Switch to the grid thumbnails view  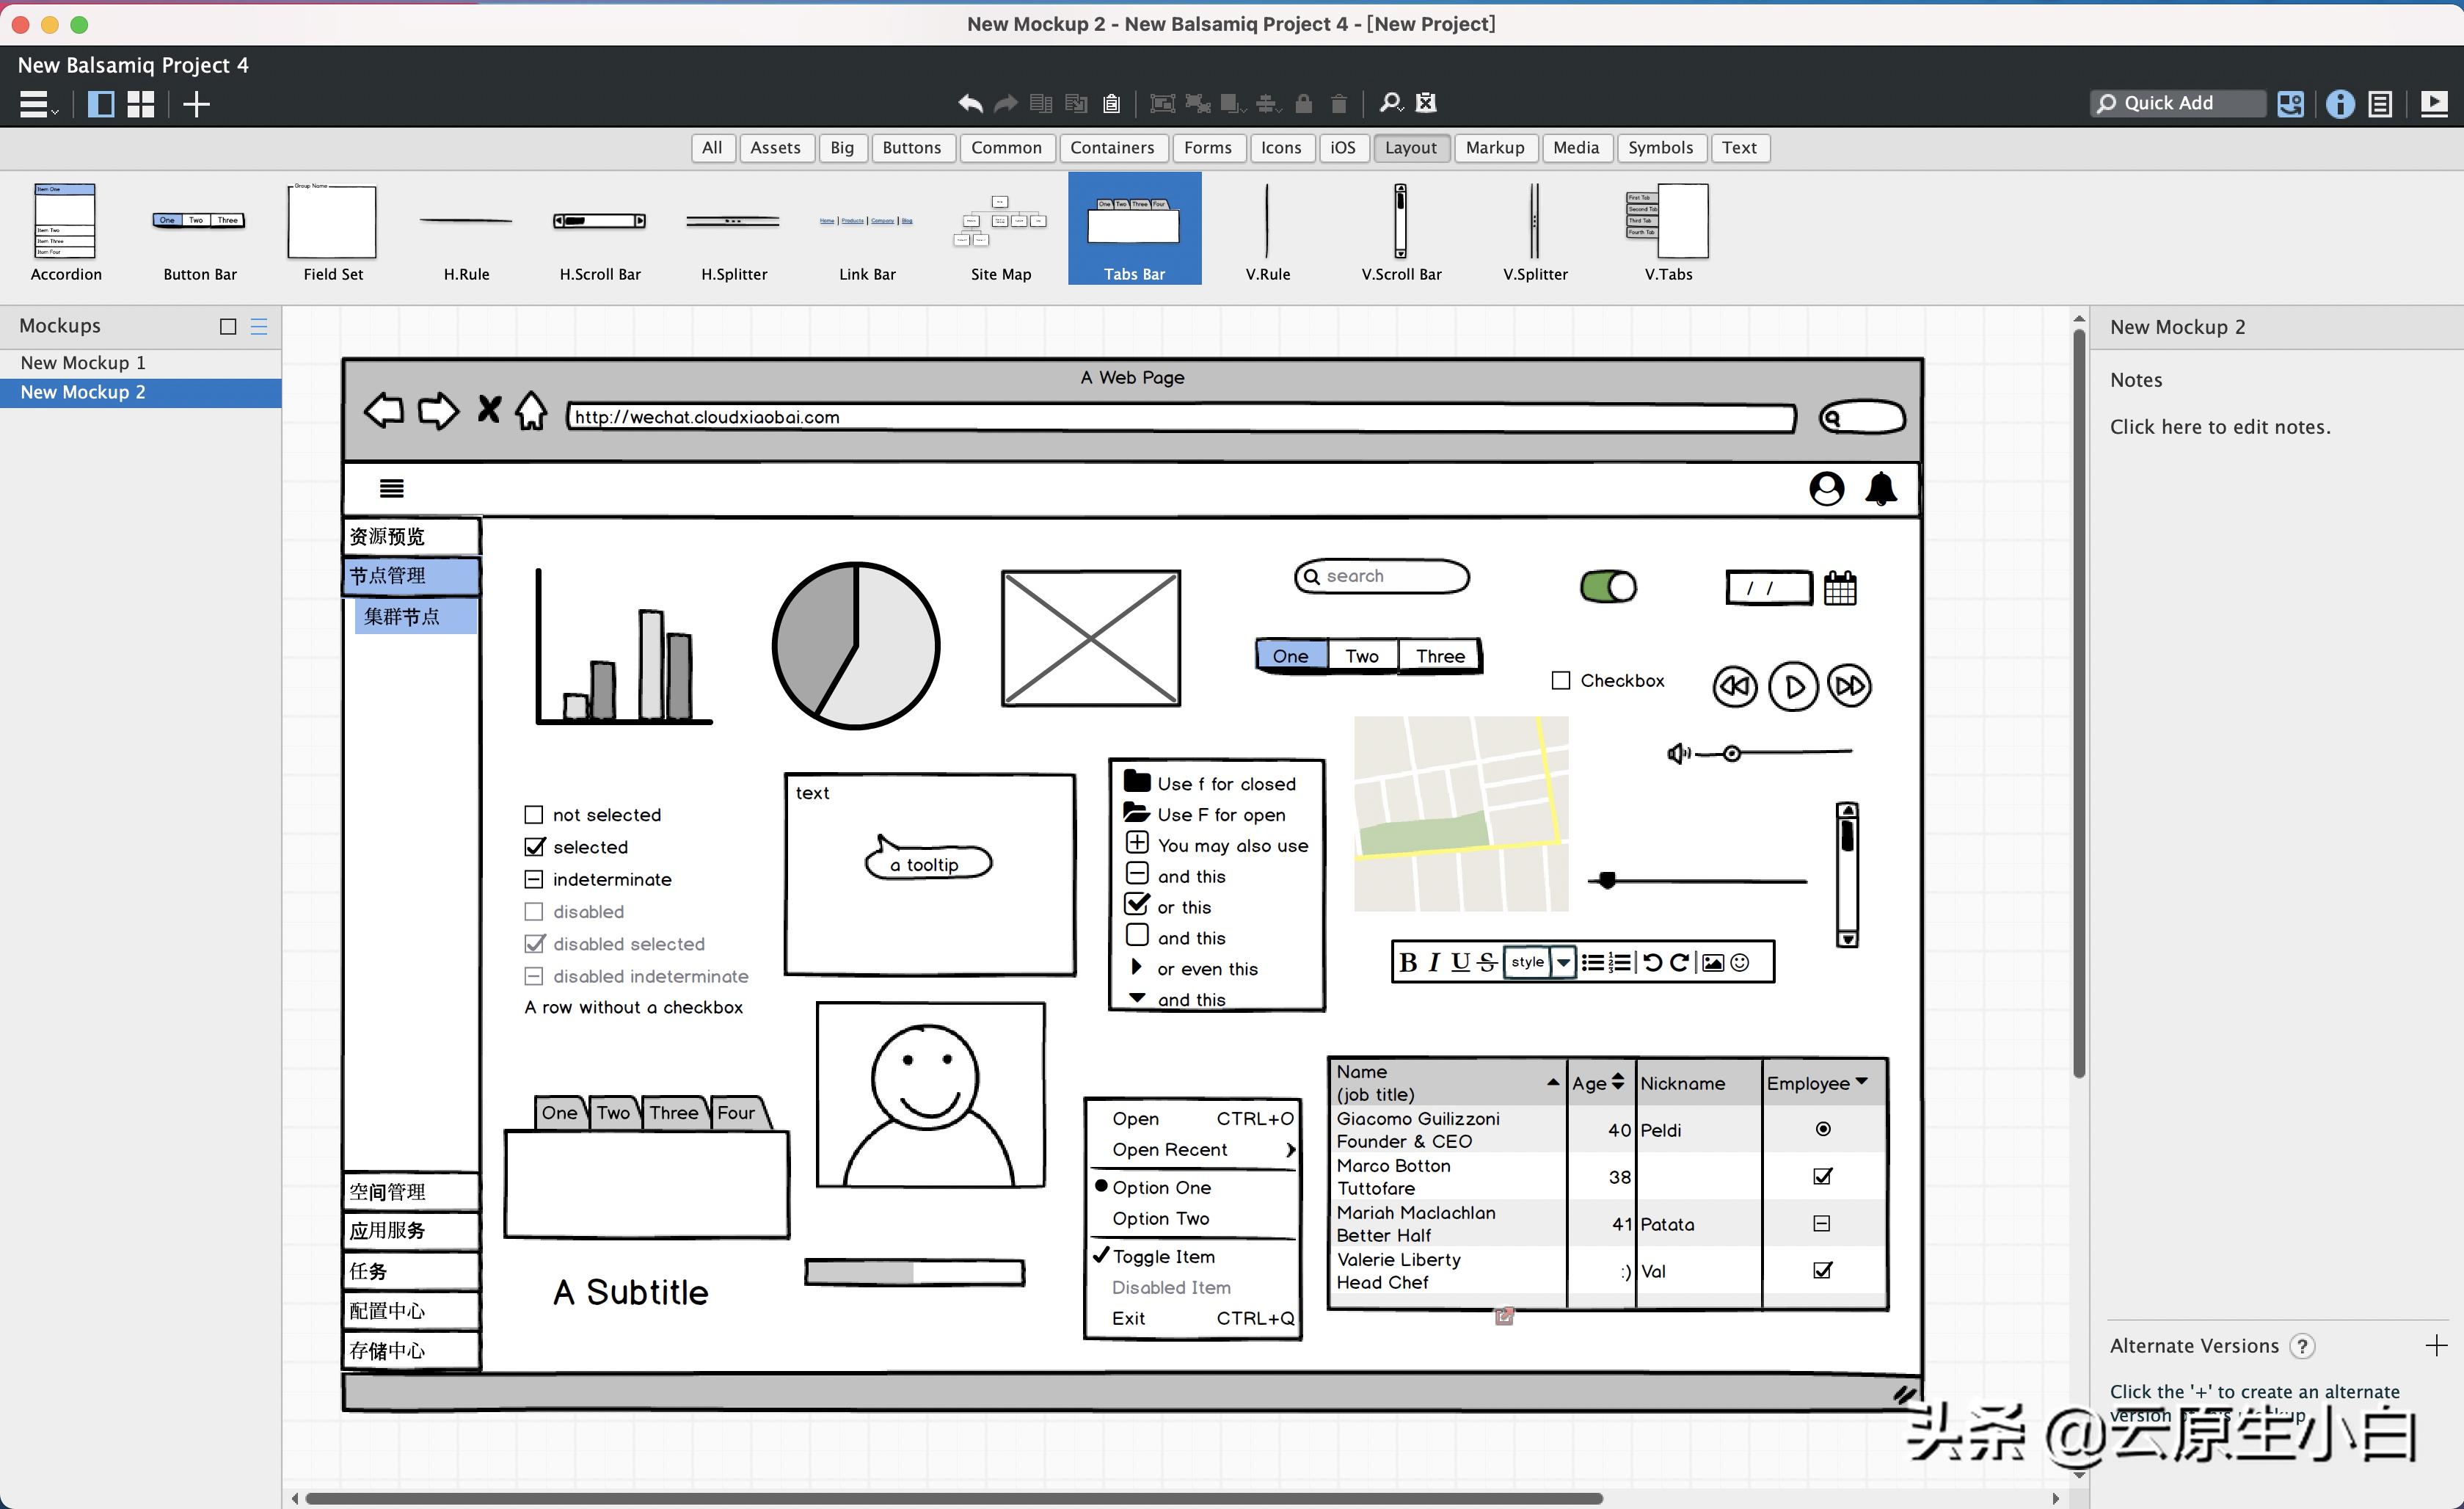(141, 104)
